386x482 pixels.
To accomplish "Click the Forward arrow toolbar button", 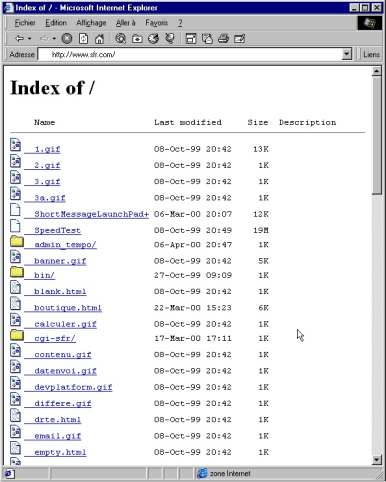I will [x=44, y=39].
